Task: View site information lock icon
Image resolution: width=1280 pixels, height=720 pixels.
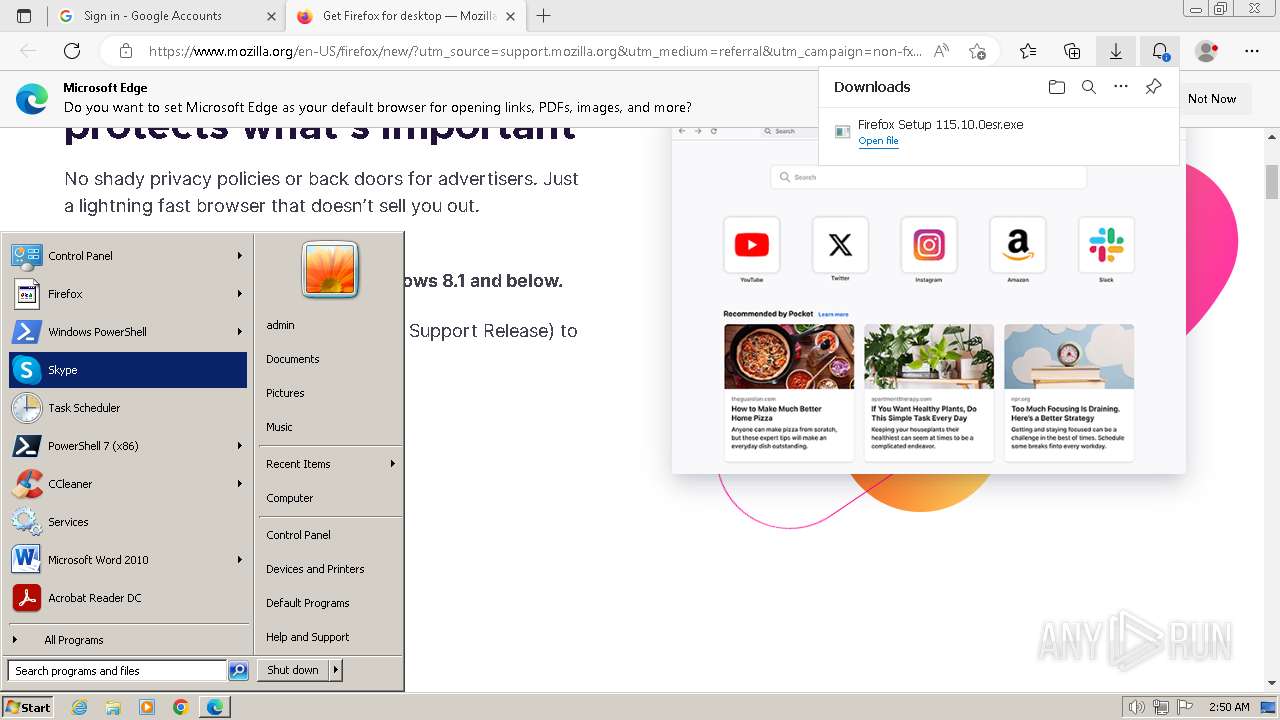Action: coord(125,51)
